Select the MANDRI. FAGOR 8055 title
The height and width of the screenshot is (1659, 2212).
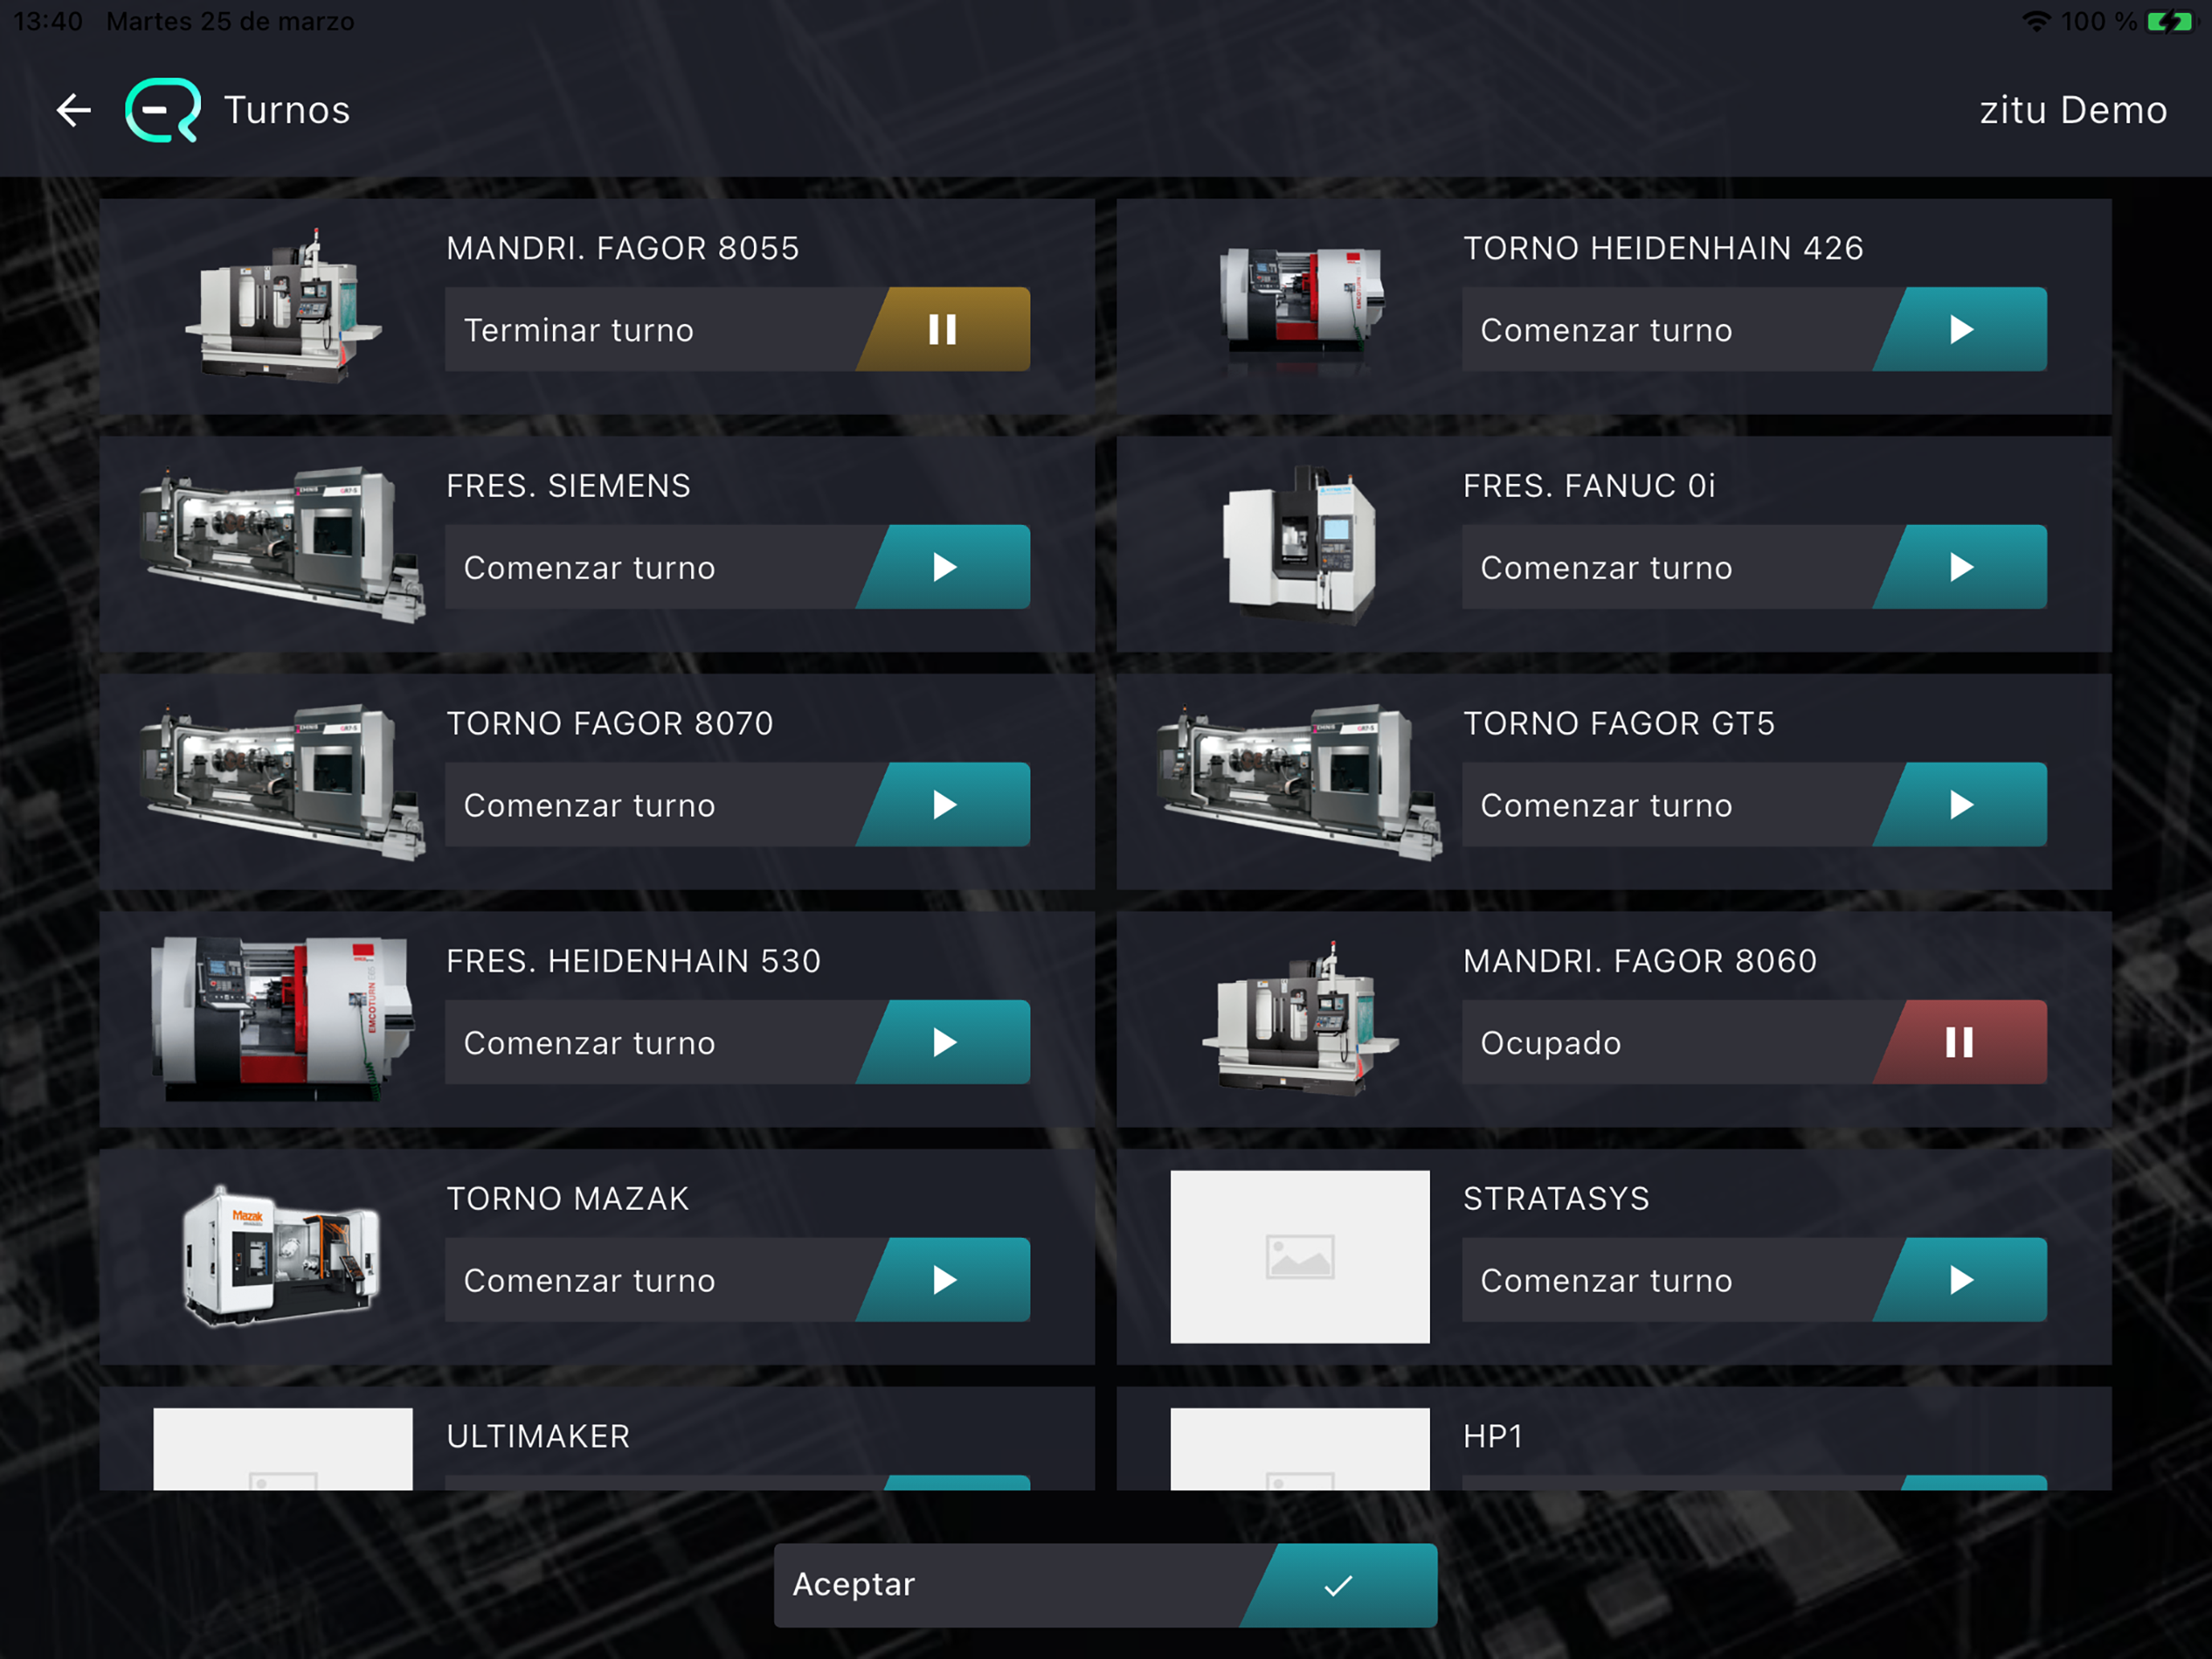click(x=623, y=248)
